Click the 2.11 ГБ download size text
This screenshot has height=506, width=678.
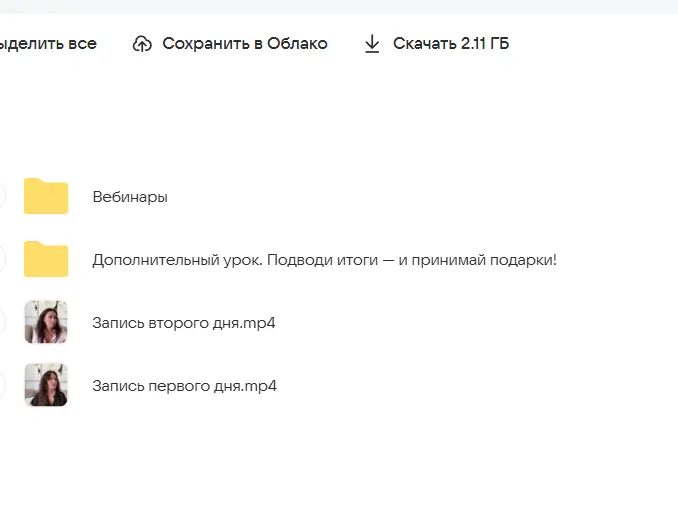[484, 44]
